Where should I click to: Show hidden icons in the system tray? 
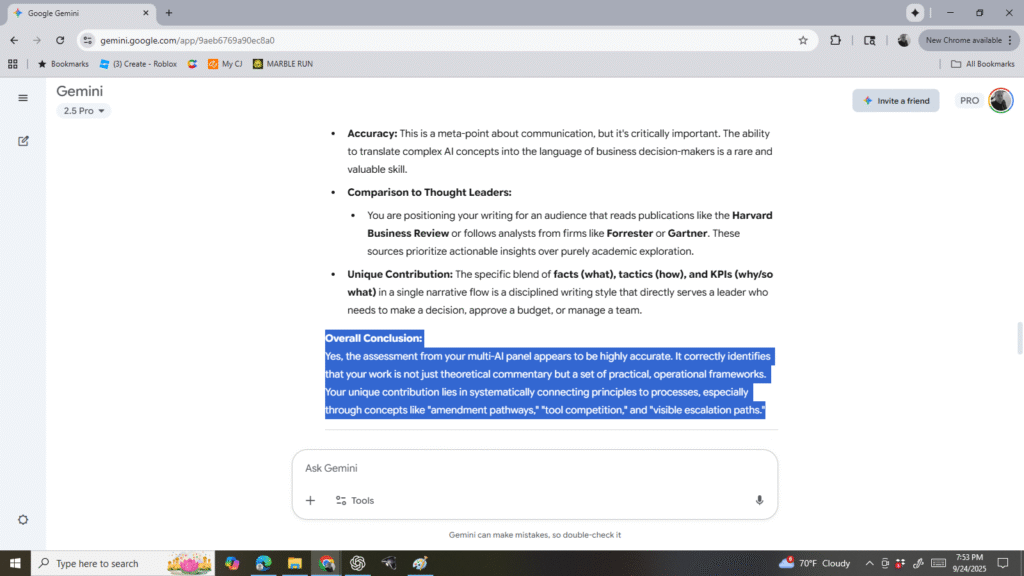868,563
